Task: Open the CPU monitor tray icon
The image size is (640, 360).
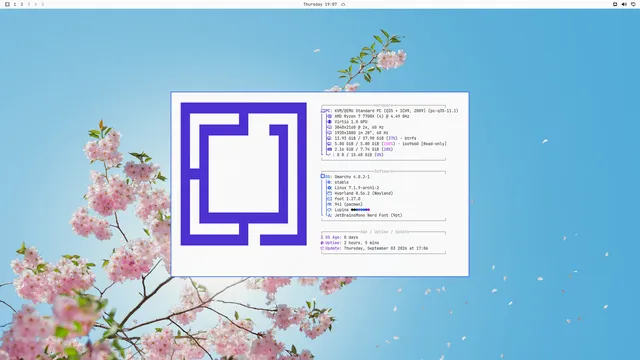Action: (615, 4)
